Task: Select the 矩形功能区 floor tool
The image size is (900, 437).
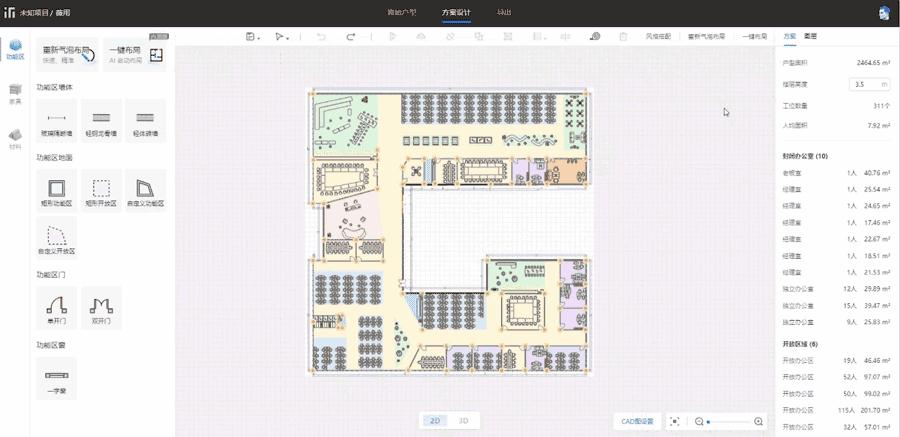Action: pos(56,191)
